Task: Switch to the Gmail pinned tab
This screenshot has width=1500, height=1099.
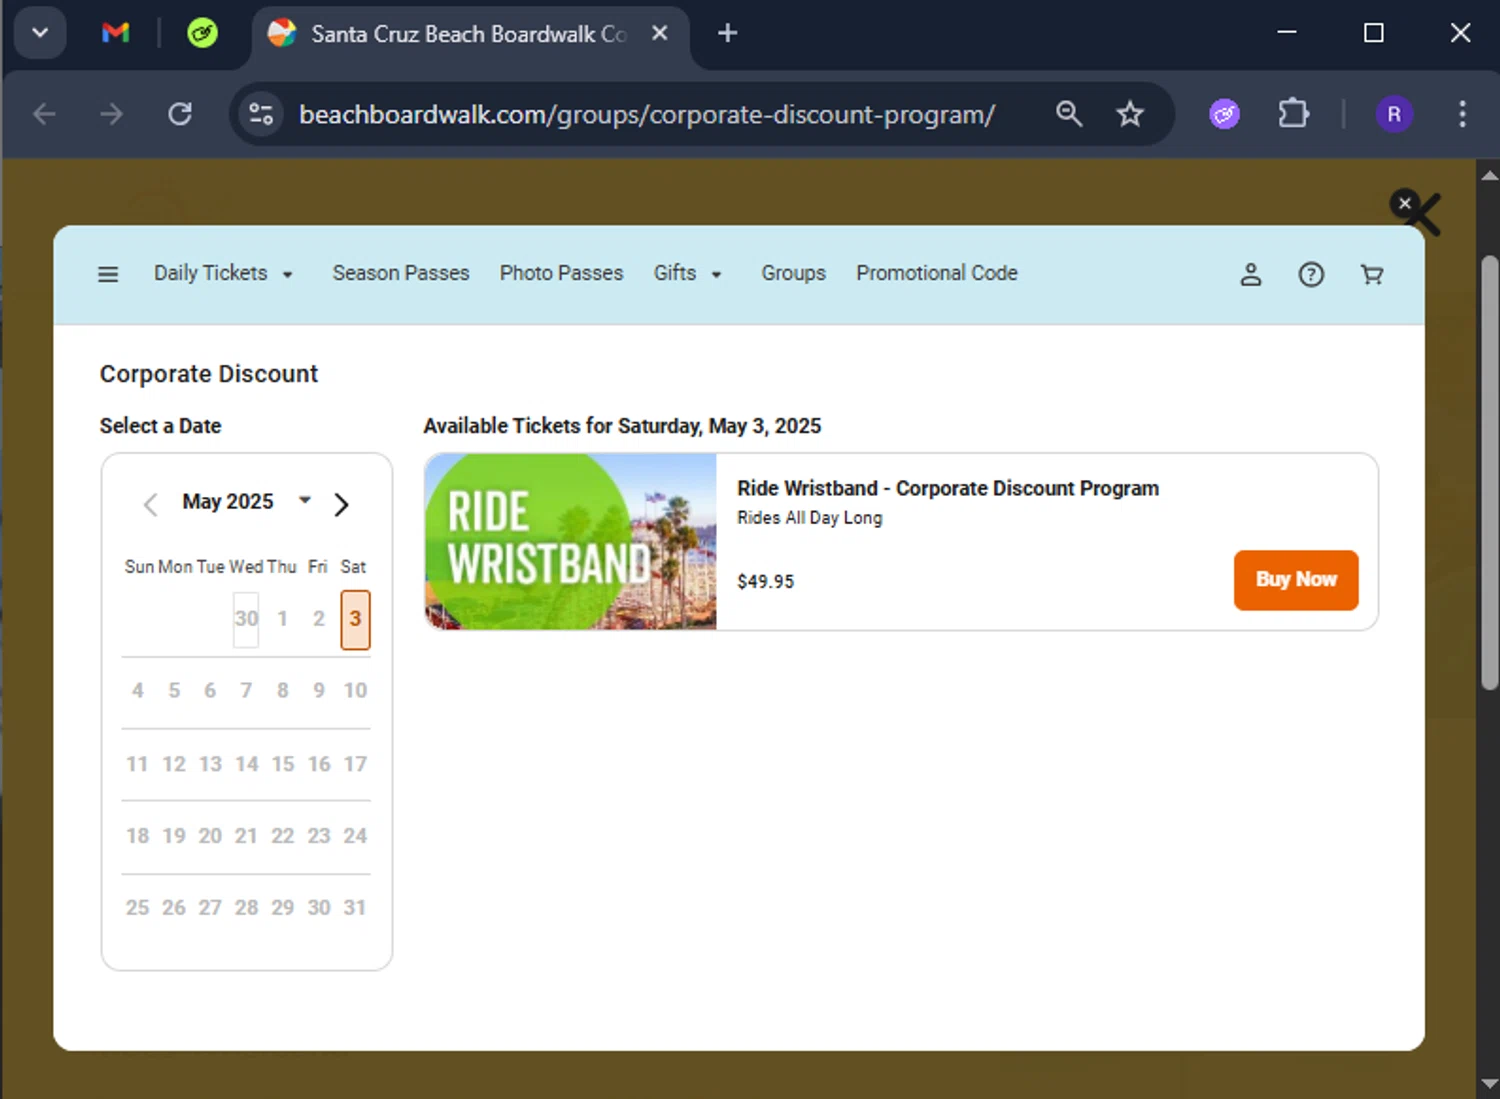Action: coord(116,33)
